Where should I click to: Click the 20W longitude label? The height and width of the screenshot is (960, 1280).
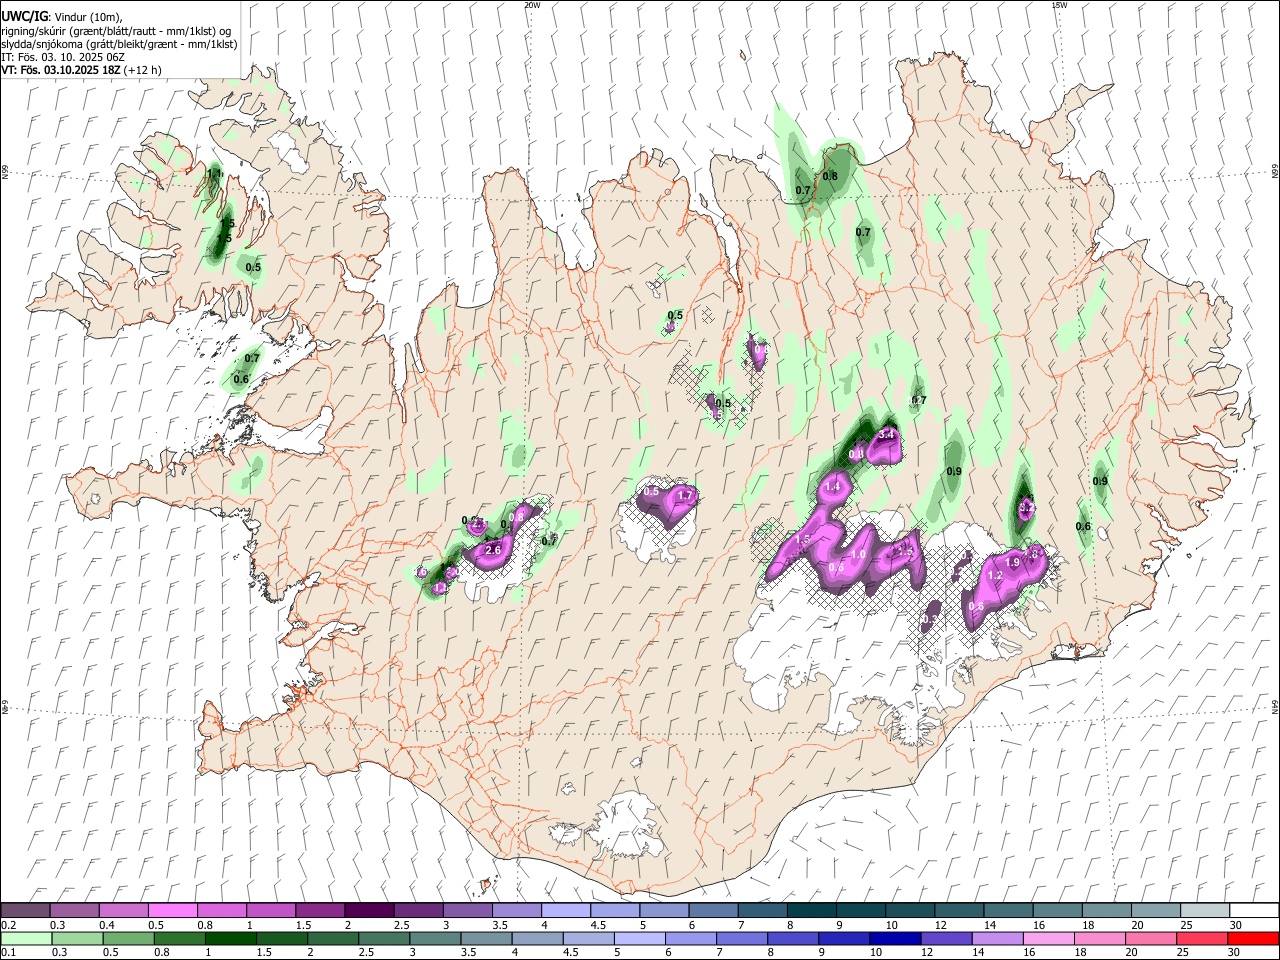click(x=532, y=5)
